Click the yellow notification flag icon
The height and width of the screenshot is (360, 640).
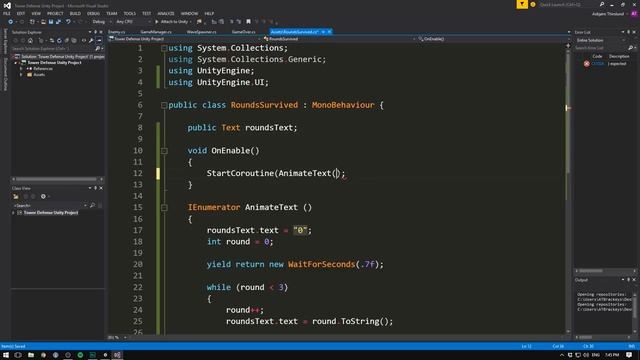522,4
